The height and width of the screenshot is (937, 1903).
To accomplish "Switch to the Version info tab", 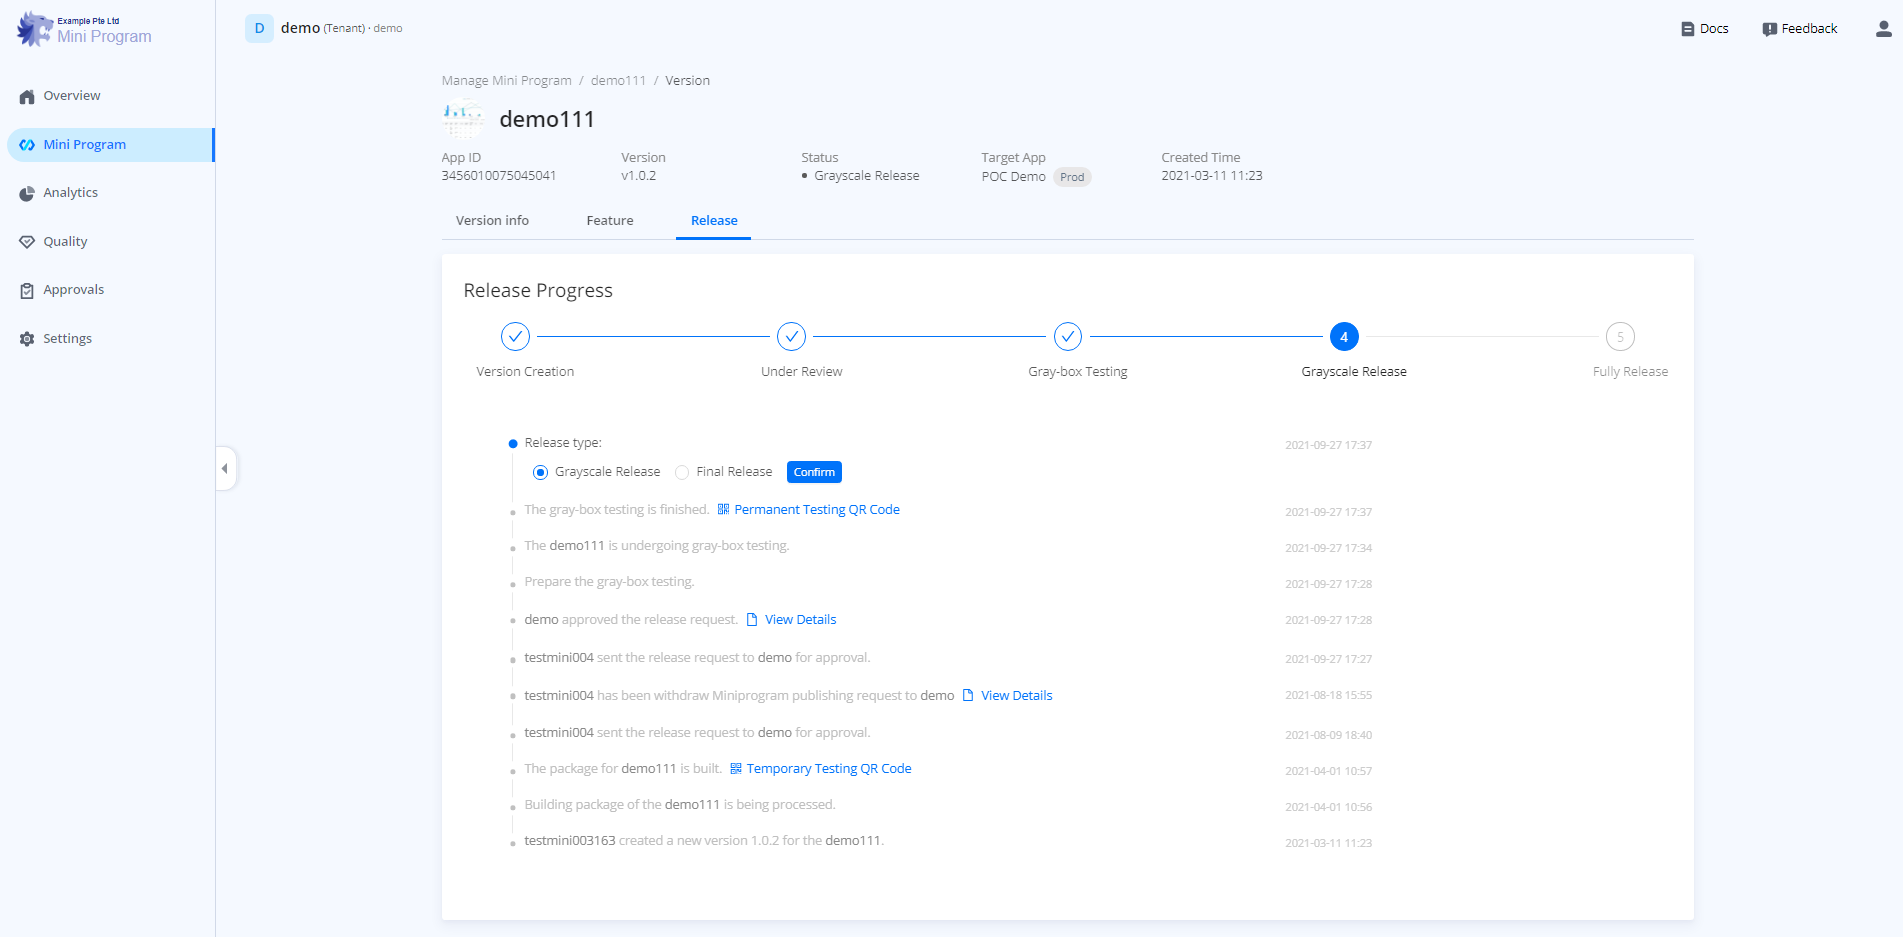I will [492, 221].
